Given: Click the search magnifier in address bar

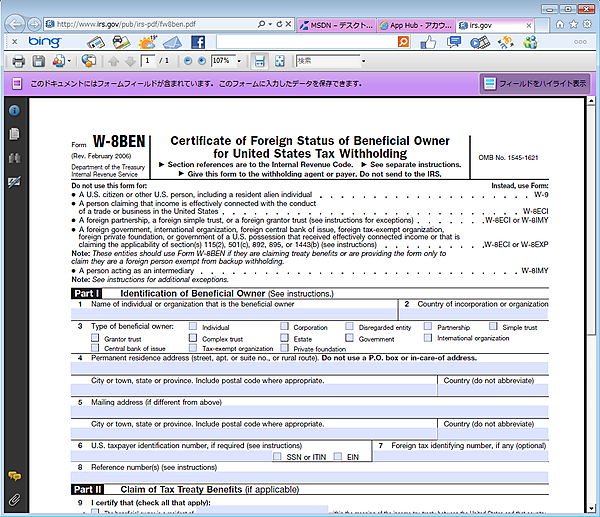Looking at the screenshot, I should (261, 24).
